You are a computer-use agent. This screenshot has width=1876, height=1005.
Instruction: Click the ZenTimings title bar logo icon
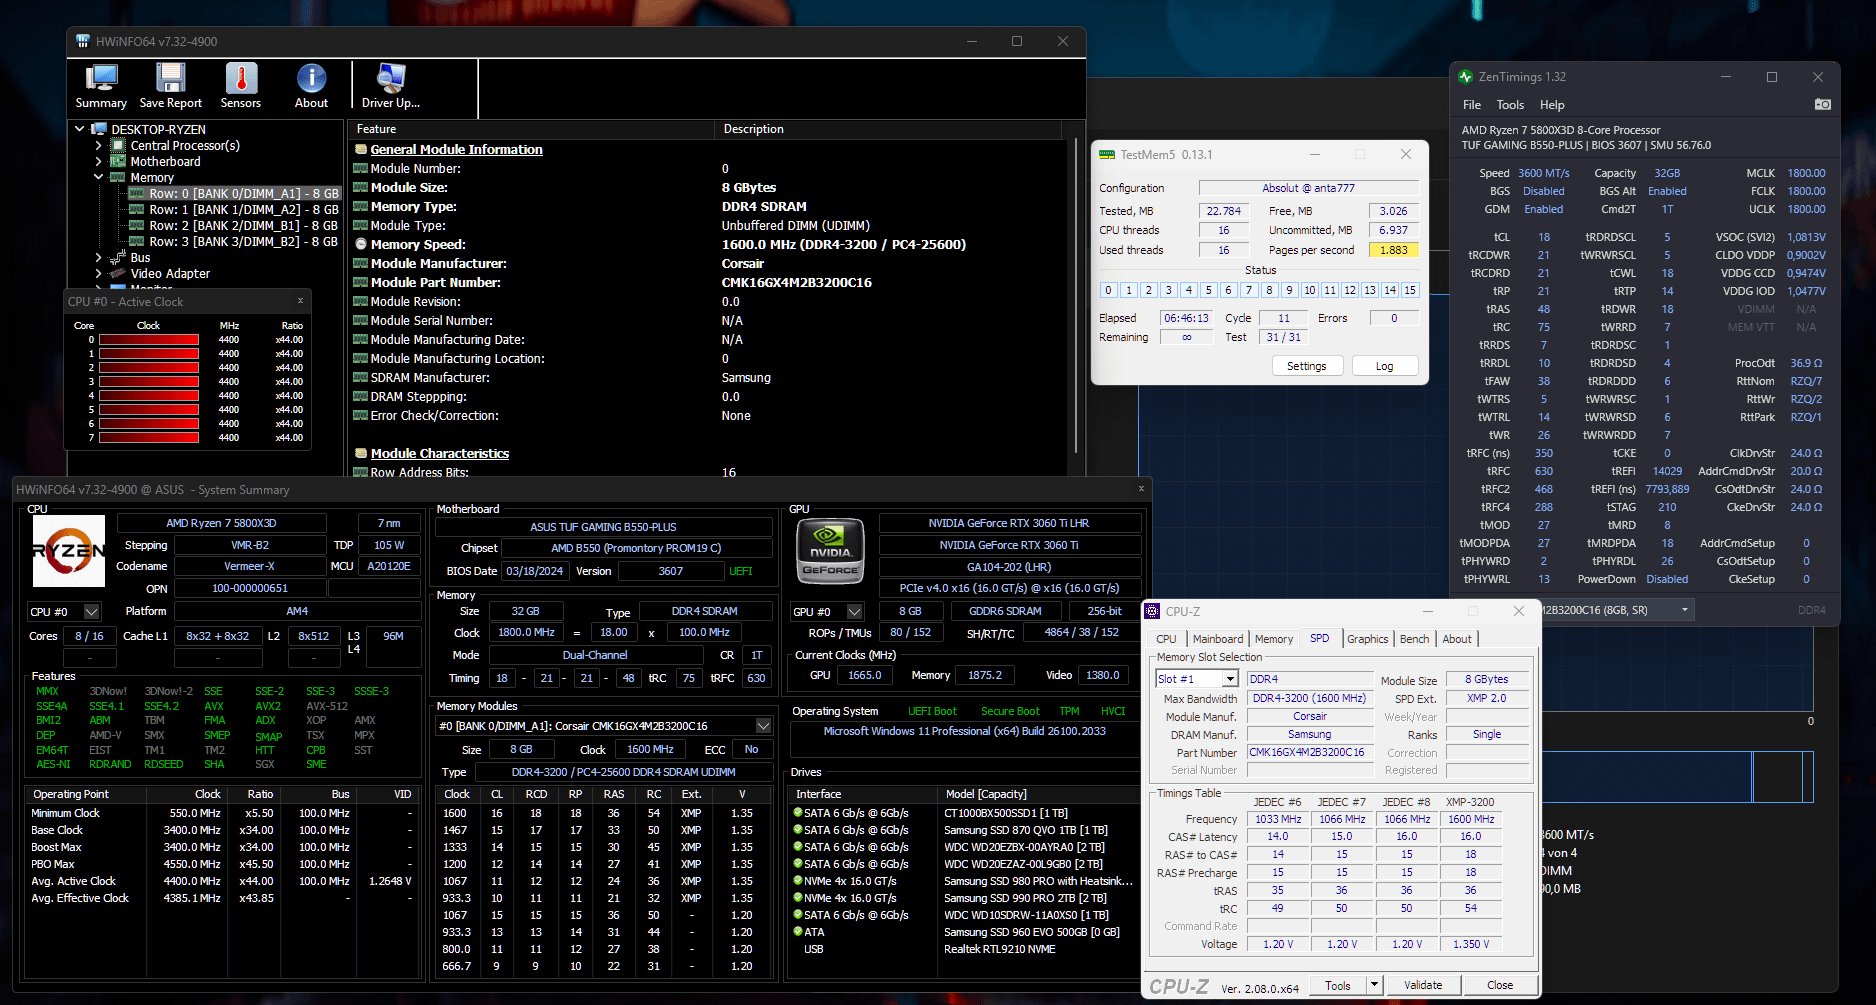(x=1466, y=77)
